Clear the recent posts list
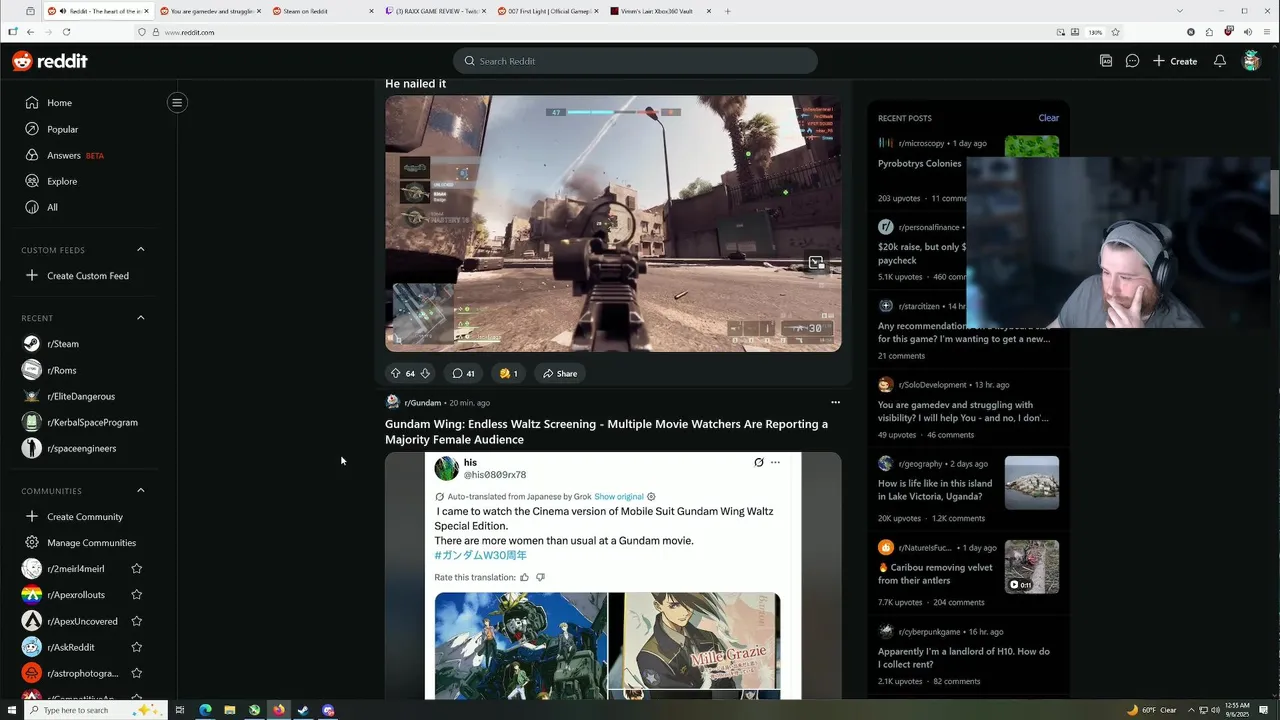1280x720 pixels. pos(1048,117)
